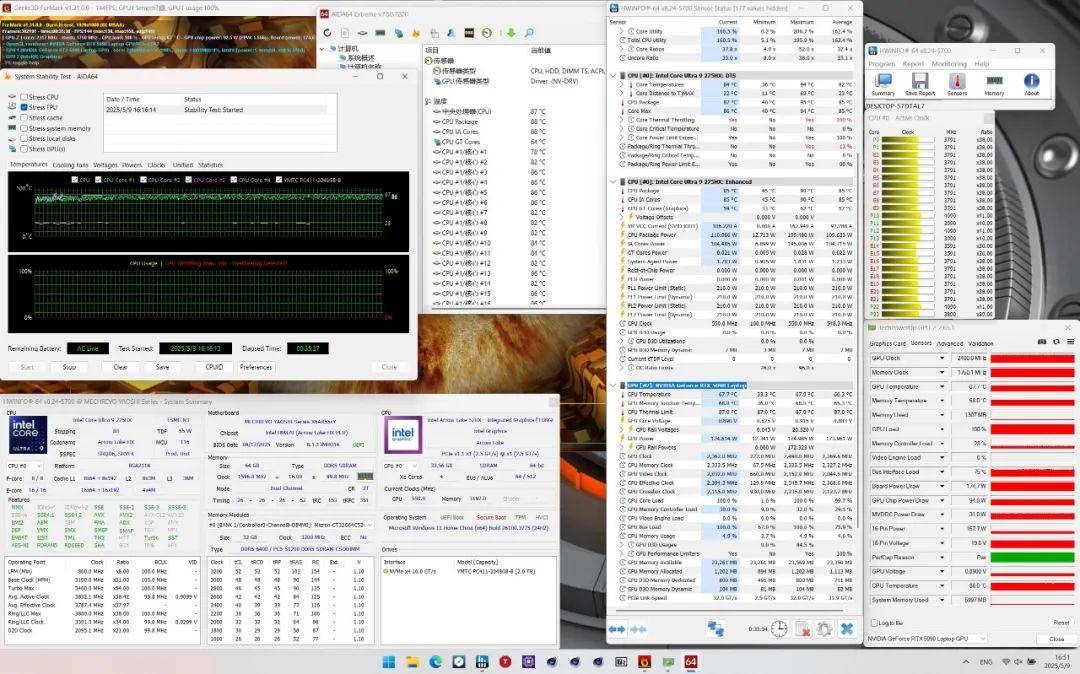1080x674 pixels.
Task: Open Preferences in stability test window
Action: [x=256, y=367]
